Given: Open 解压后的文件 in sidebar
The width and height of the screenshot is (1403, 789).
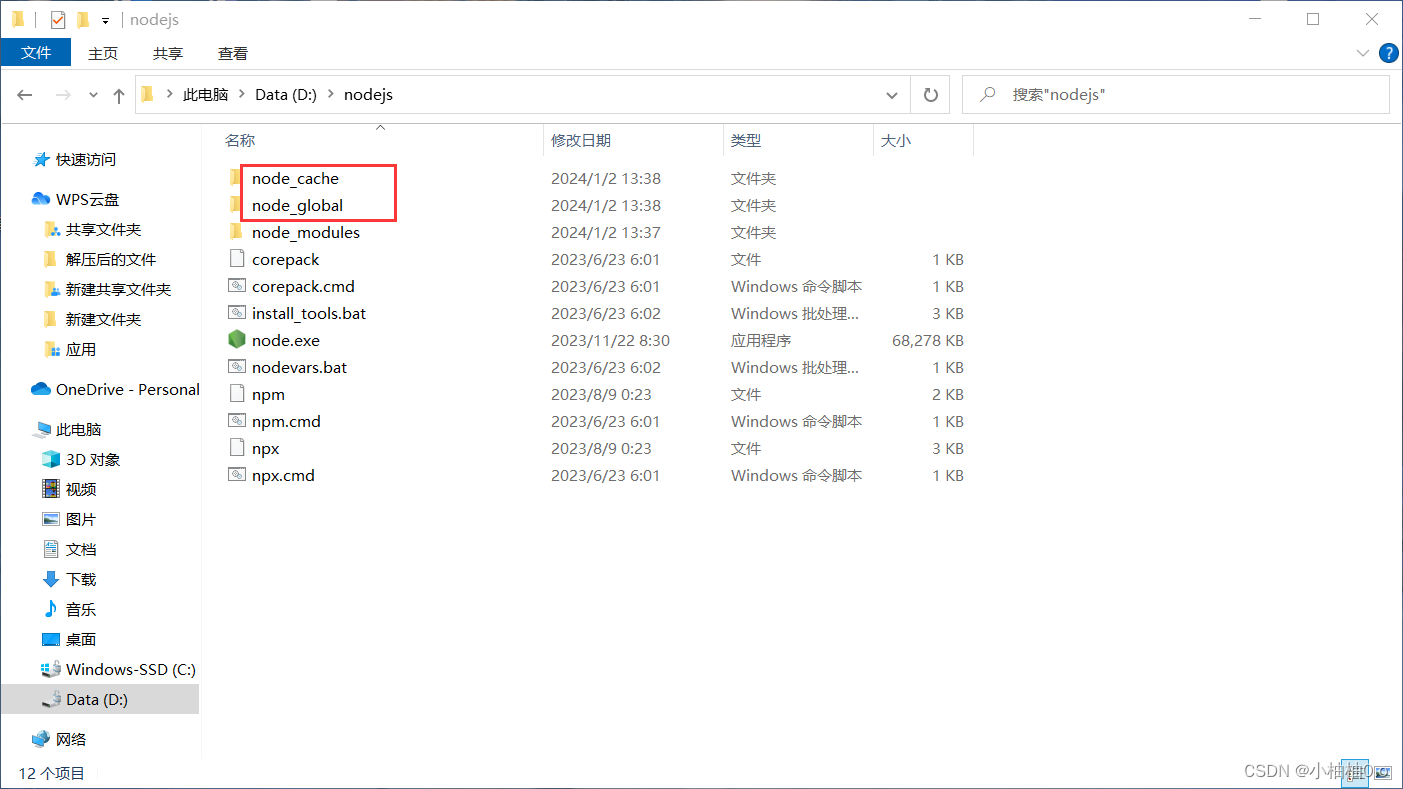Looking at the screenshot, I should pyautogui.click(x=100, y=259).
